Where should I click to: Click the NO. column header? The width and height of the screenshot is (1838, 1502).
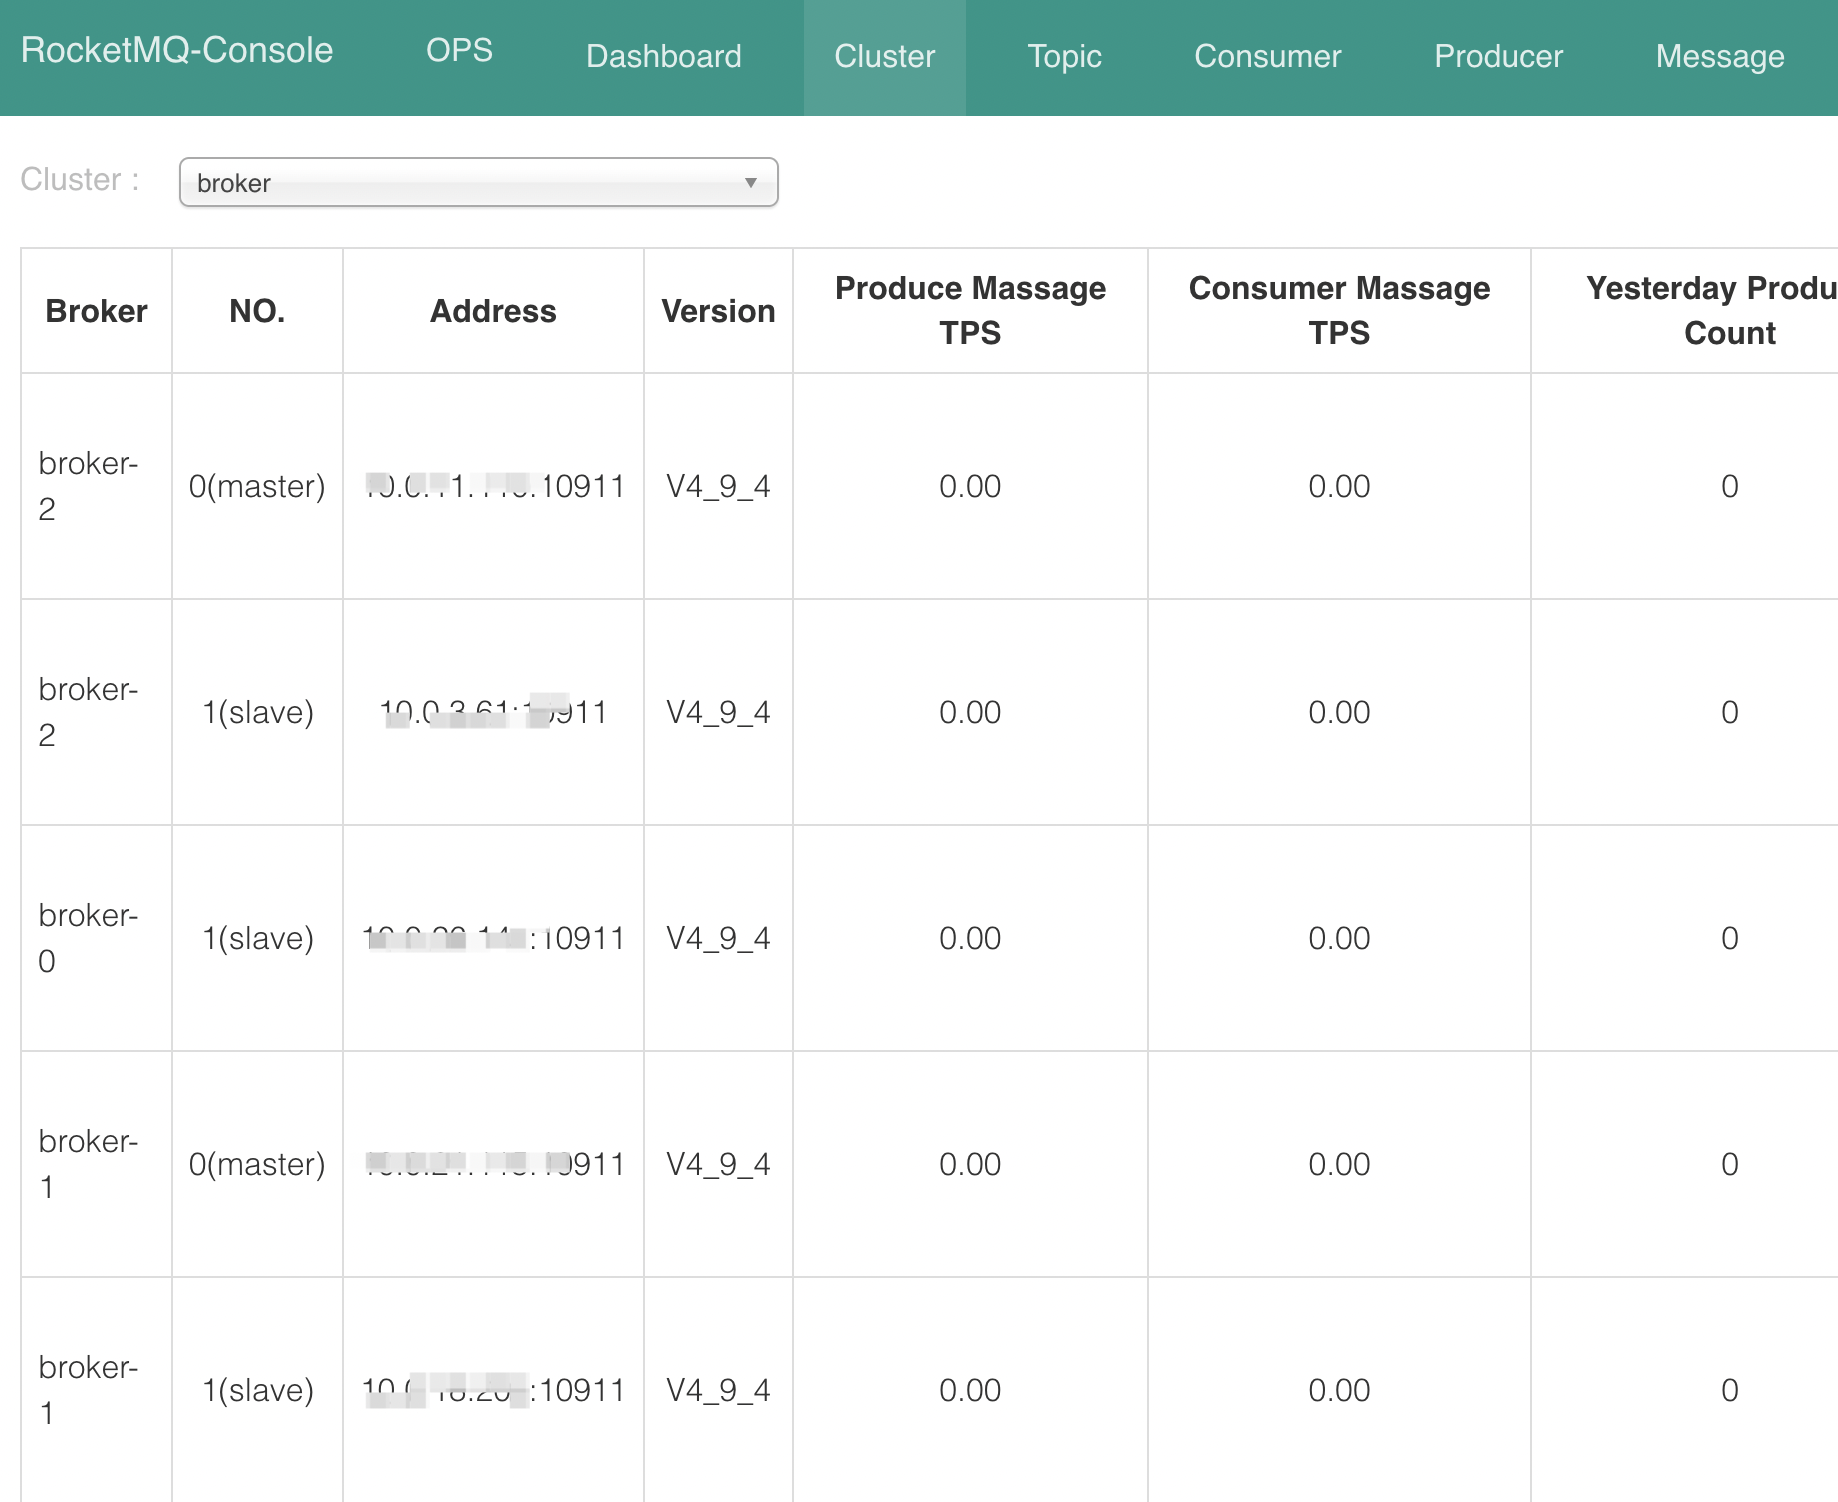(257, 311)
